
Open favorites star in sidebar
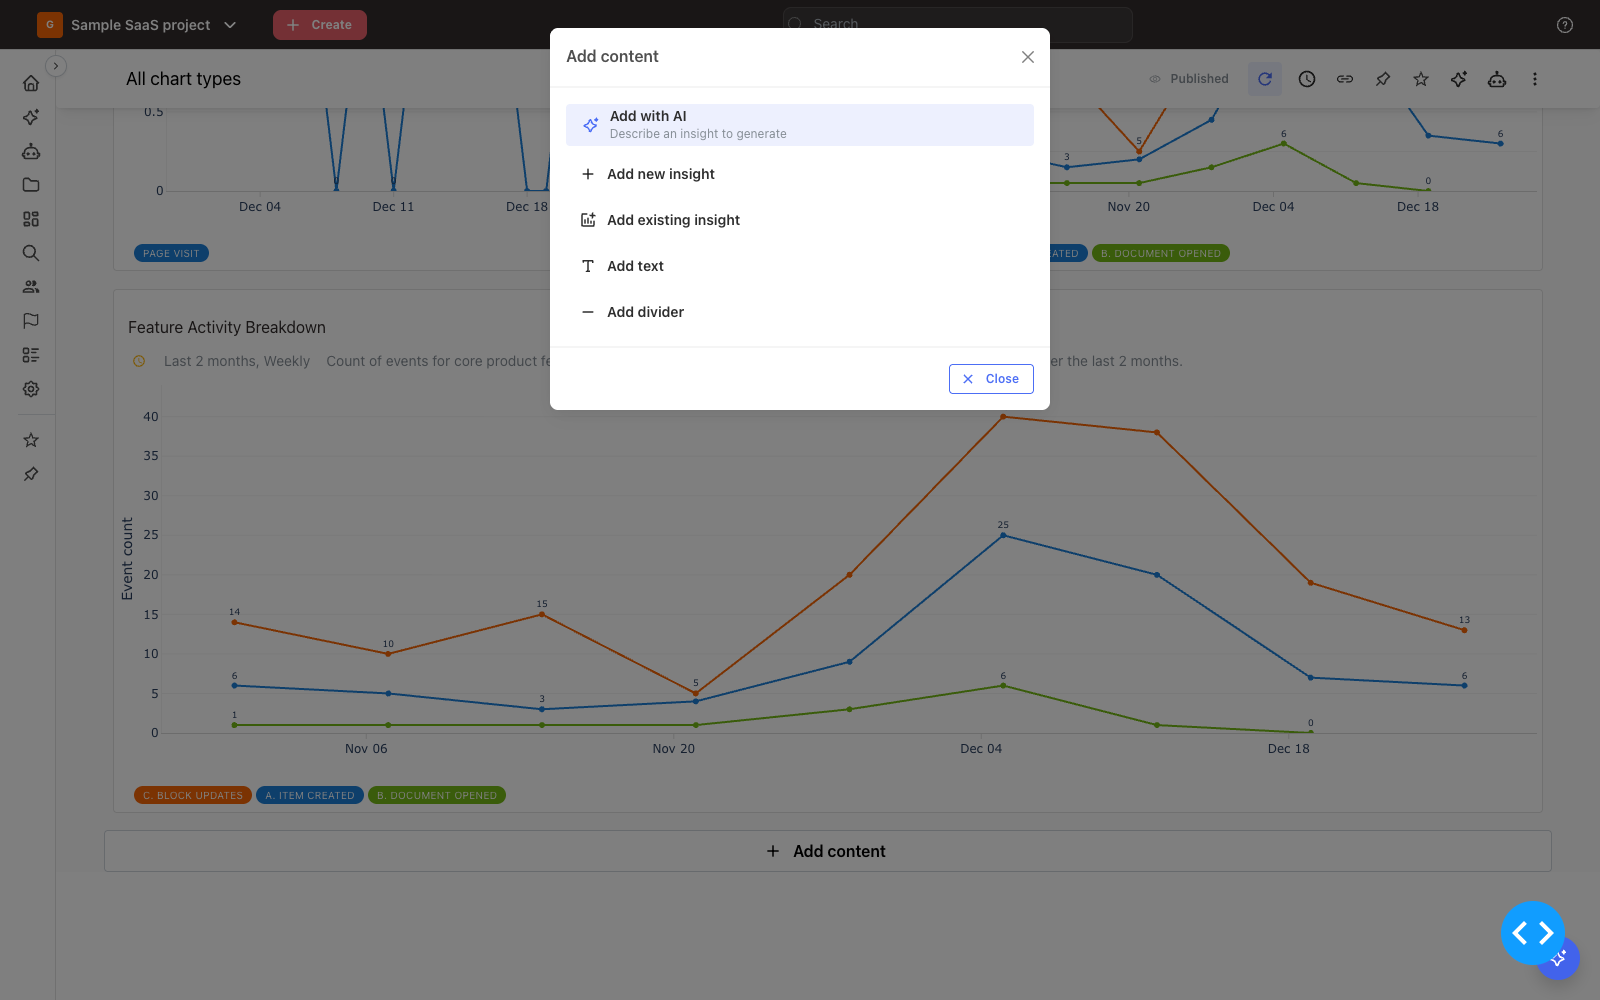tap(31, 440)
